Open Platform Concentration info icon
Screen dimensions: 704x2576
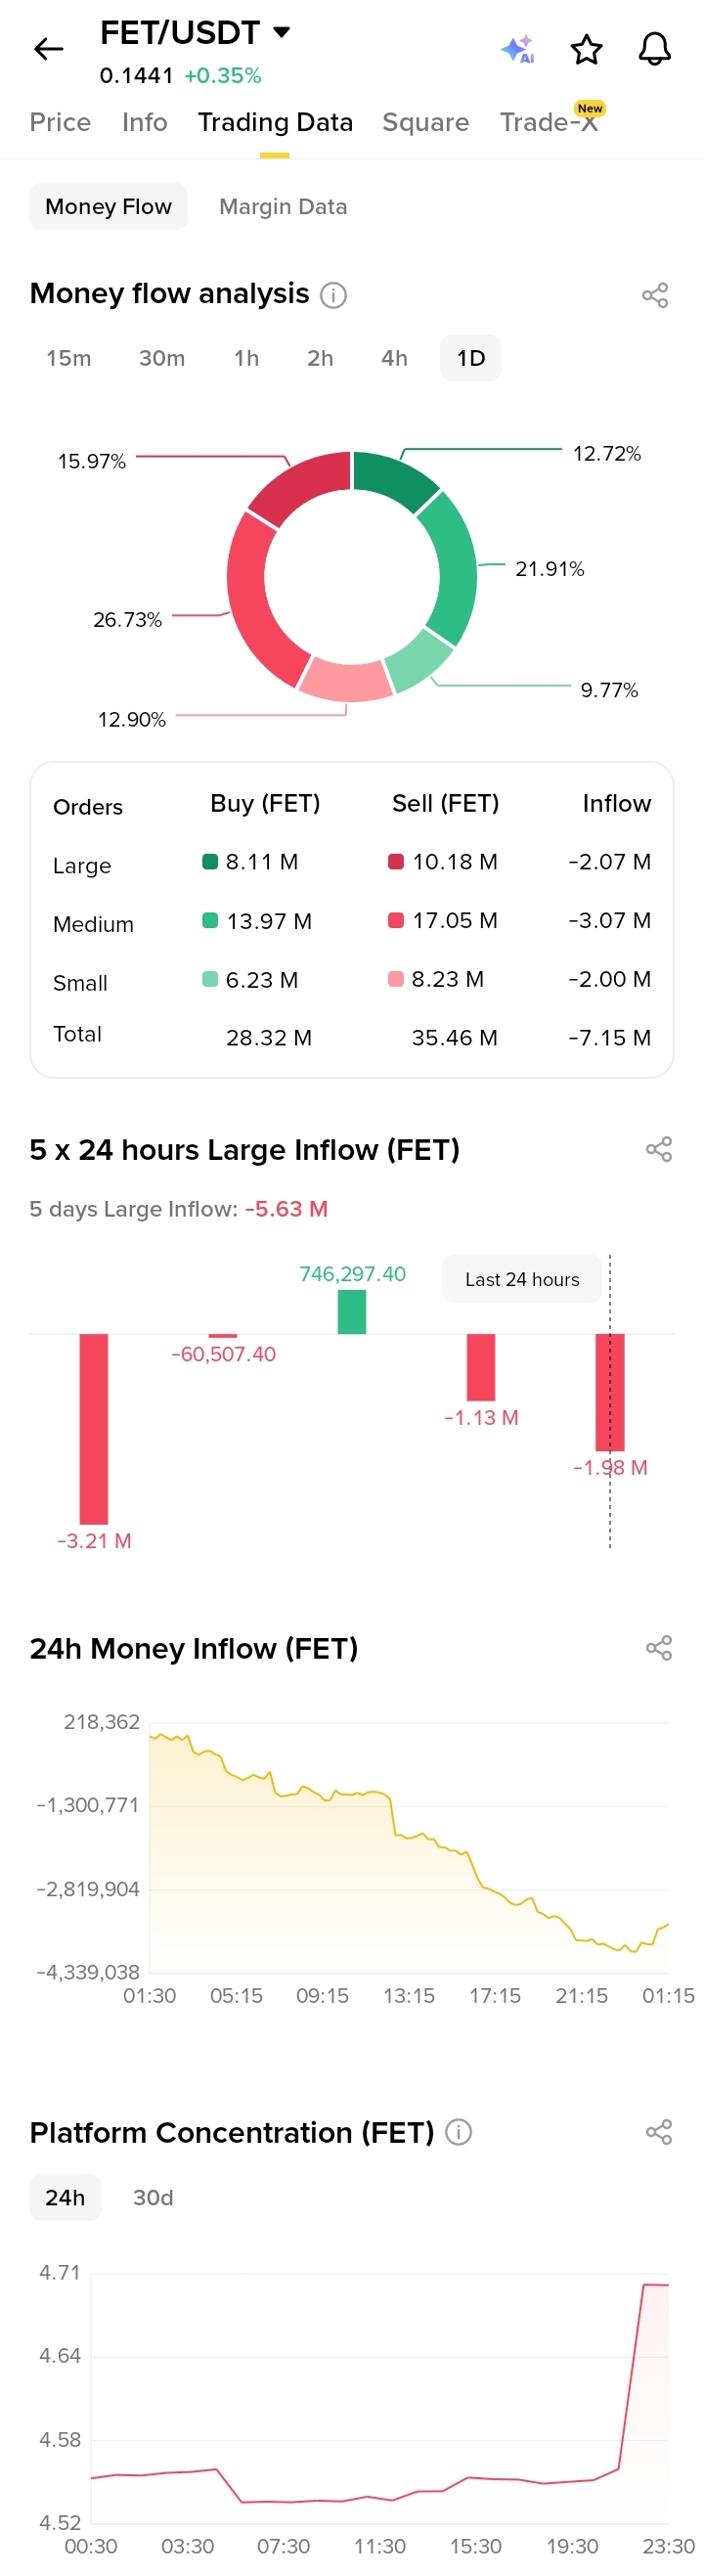coord(458,2132)
